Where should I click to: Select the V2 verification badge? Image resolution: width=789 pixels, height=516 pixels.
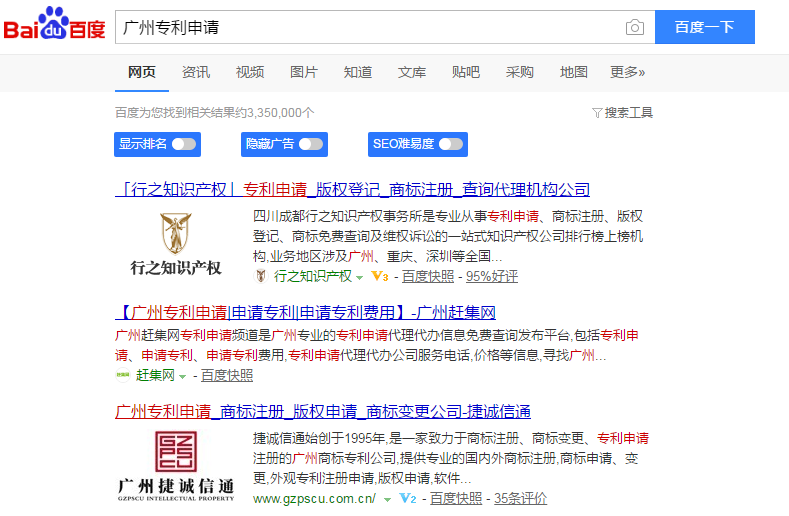pos(408,498)
